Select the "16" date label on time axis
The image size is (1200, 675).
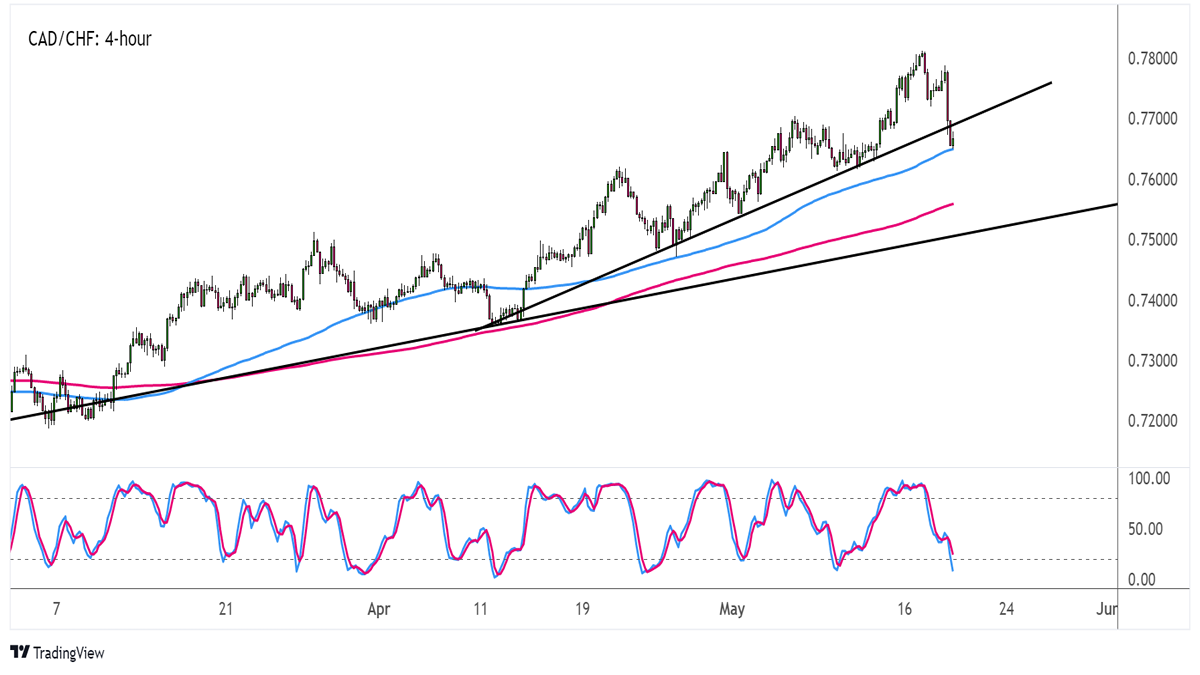905,609
